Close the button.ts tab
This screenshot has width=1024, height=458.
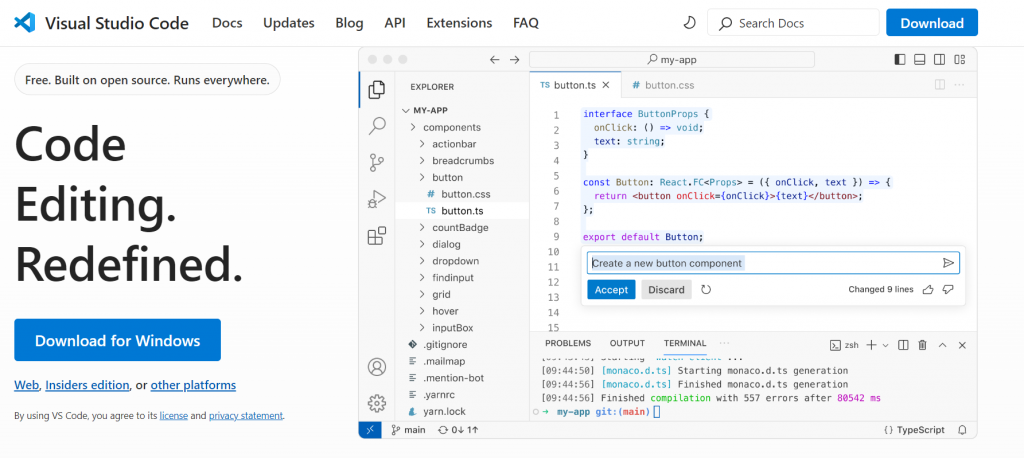(605, 85)
